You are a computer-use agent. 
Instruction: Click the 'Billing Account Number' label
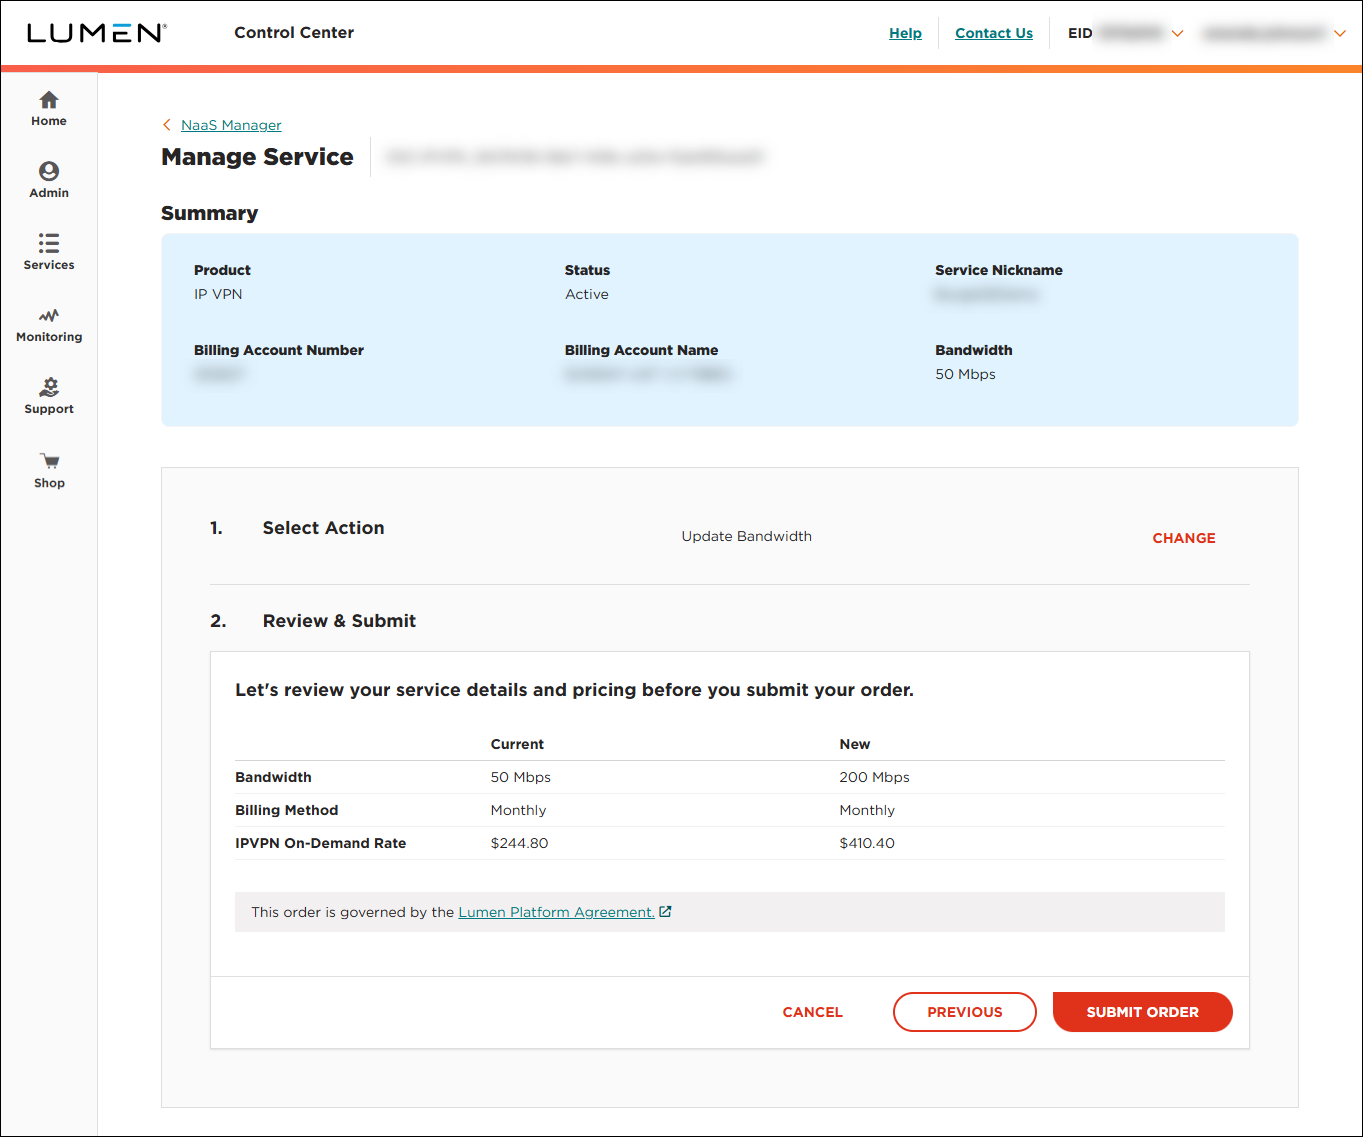pyautogui.click(x=279, y=350)
